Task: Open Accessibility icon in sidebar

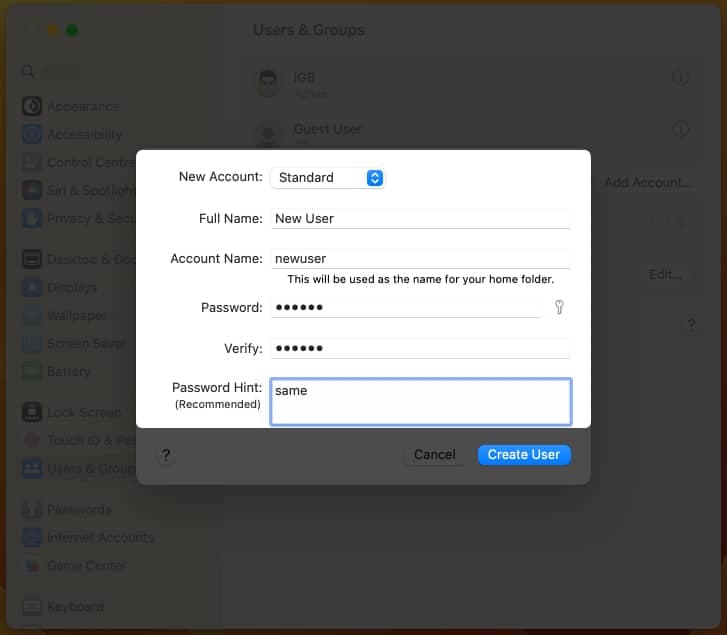Action: click(x=32, y=134)
